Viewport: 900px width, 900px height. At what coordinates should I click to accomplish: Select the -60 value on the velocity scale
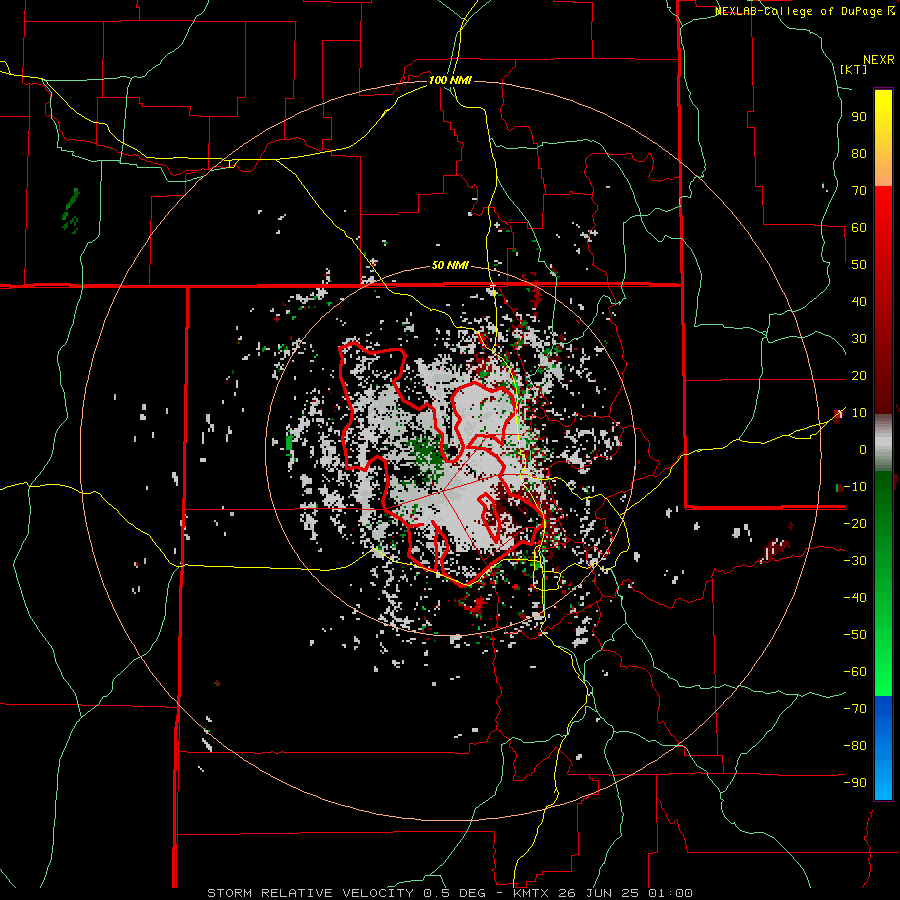point(855,672)
